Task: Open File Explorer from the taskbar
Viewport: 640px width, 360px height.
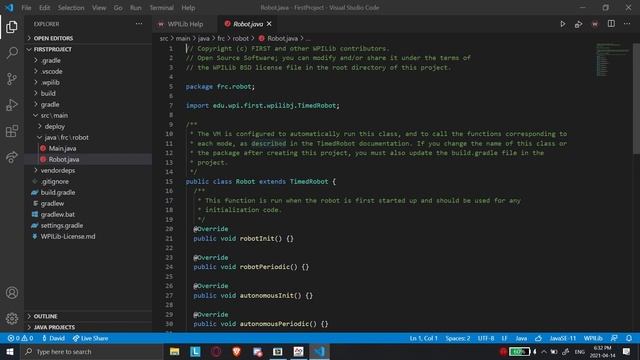Action: point(175,351)
